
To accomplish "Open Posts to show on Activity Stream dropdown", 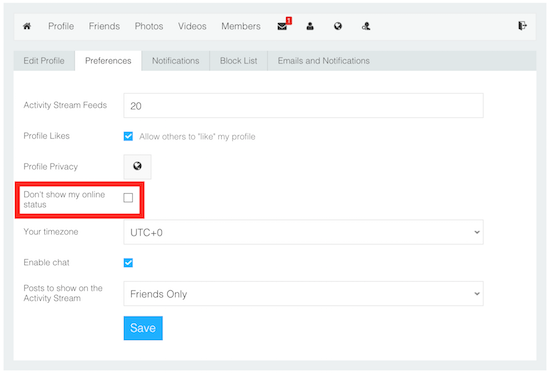I will point(303,293).
